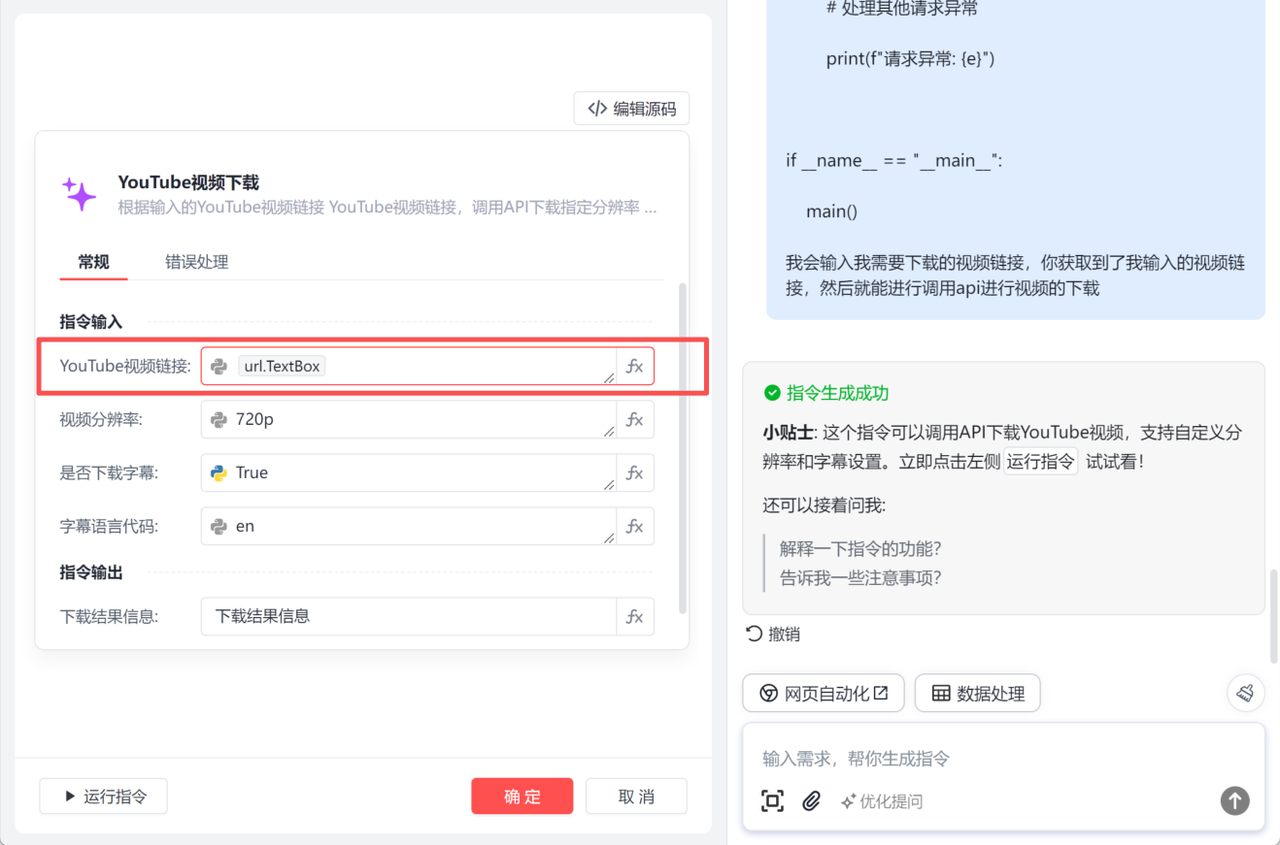Viewport: 1280px width, 845px height.
Task: Click the 运行指令 run button
Action: click(x=103, y=796)
